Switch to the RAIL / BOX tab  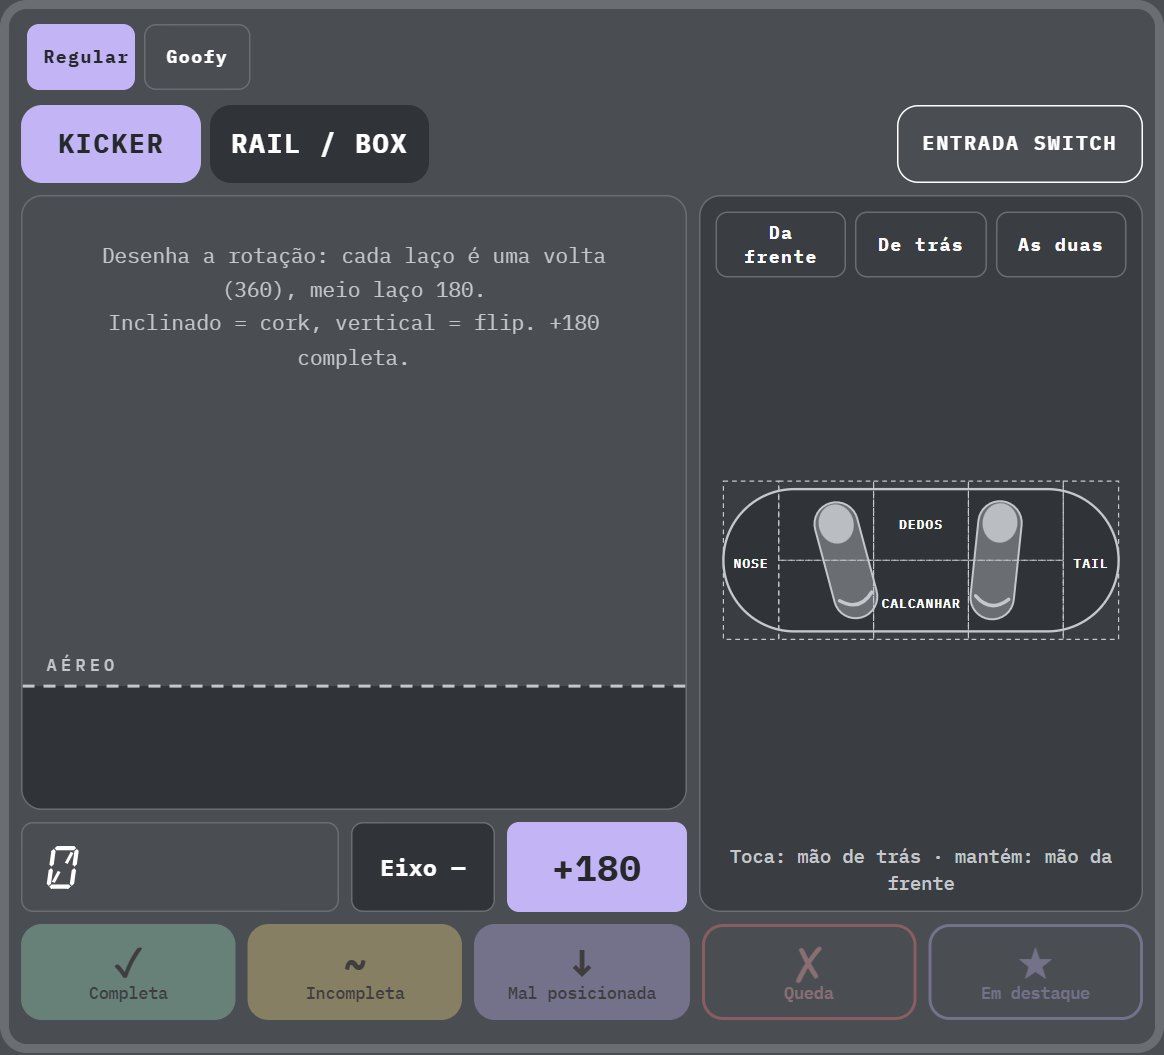coord(319,143)
